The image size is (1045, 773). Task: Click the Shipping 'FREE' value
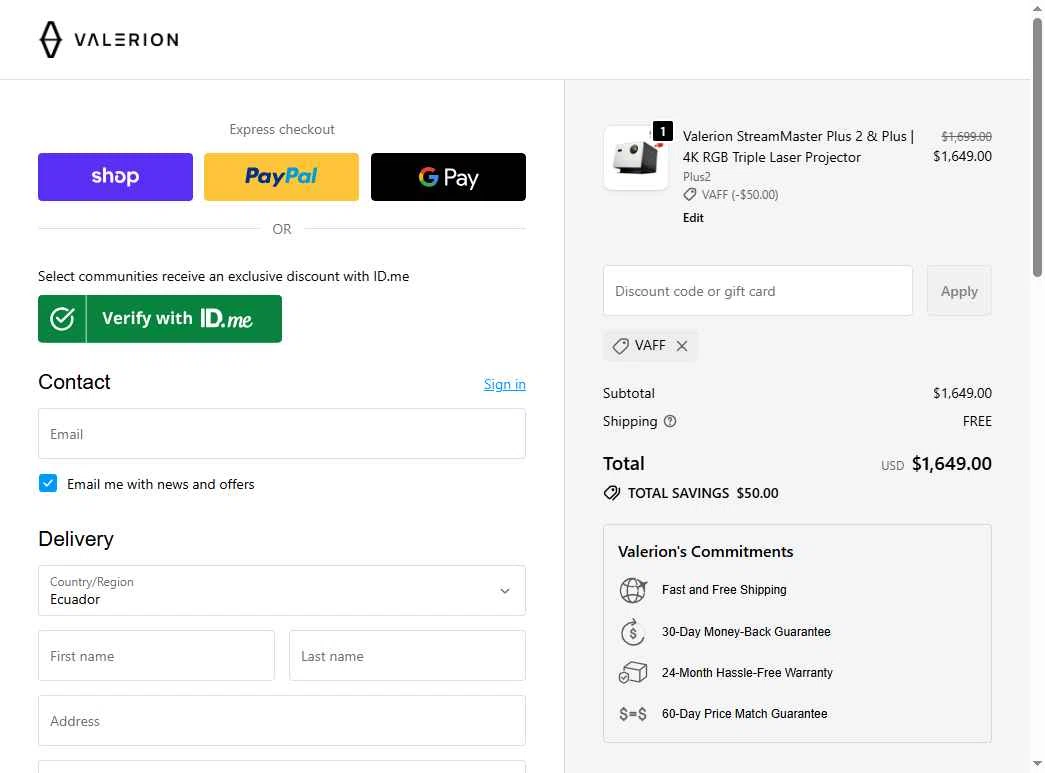[977, 421]
